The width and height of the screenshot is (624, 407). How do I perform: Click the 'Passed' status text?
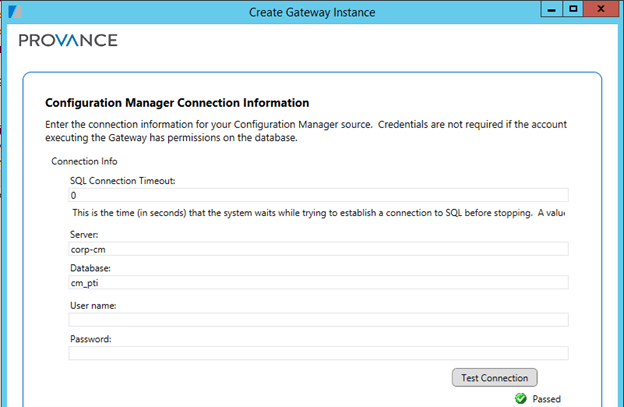[x=546, y=399]
